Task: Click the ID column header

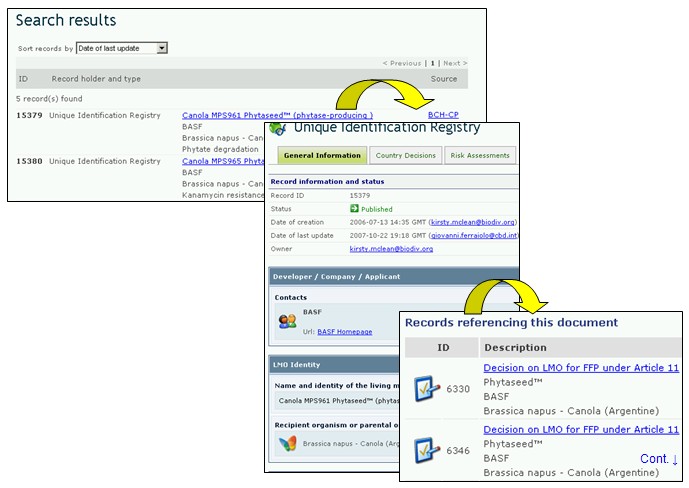Action: [23, 79]
